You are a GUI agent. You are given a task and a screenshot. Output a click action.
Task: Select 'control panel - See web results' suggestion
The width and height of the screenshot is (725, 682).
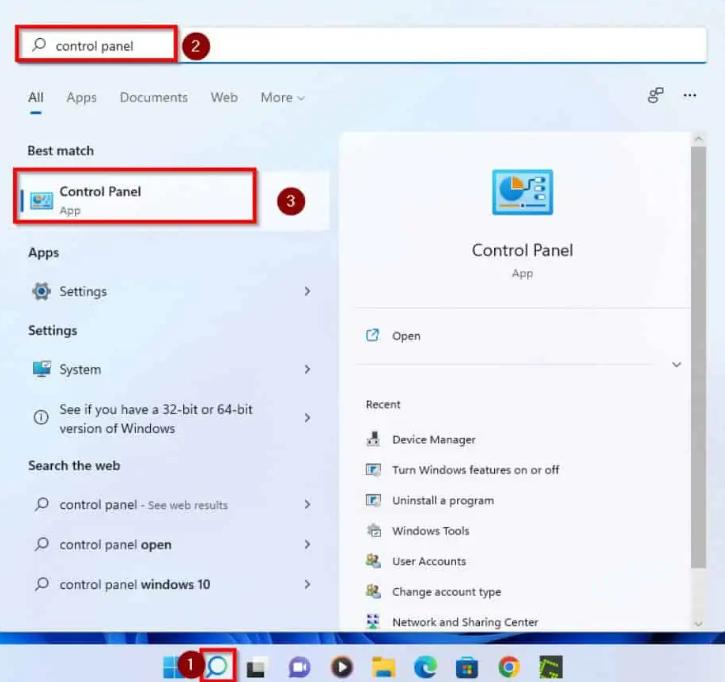(x=172, y=504)
